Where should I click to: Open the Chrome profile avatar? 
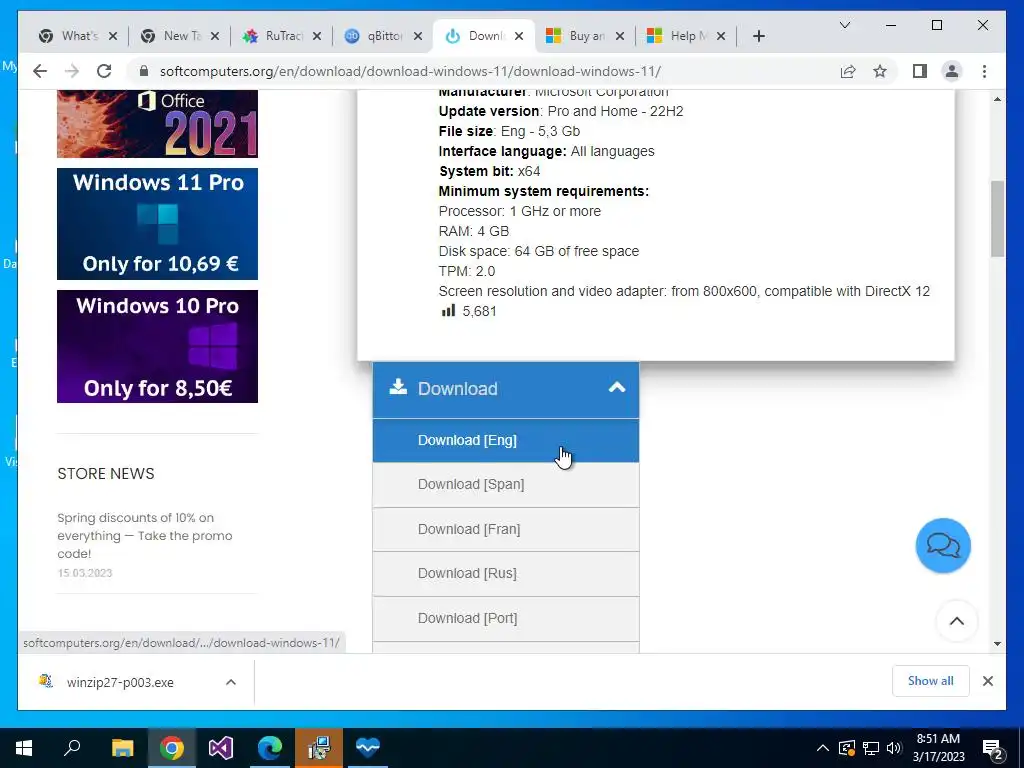click(x=952, y=71)
